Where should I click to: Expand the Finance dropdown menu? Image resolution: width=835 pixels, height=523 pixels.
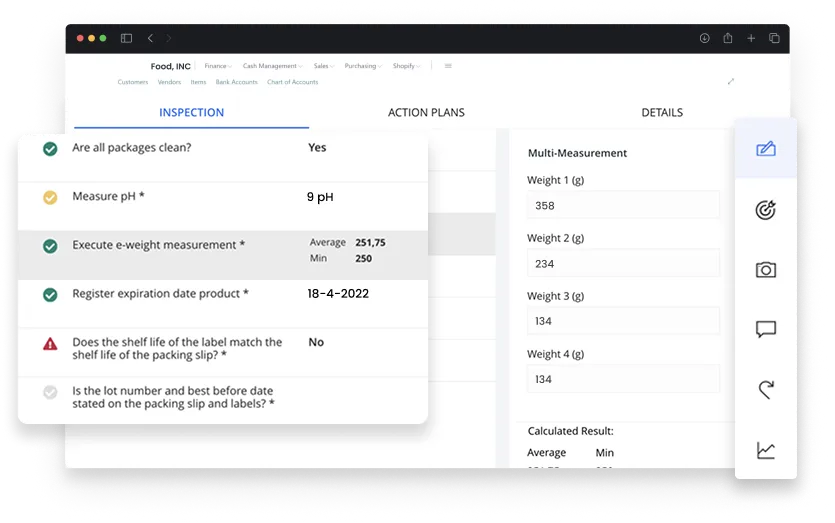coord(217,66)
